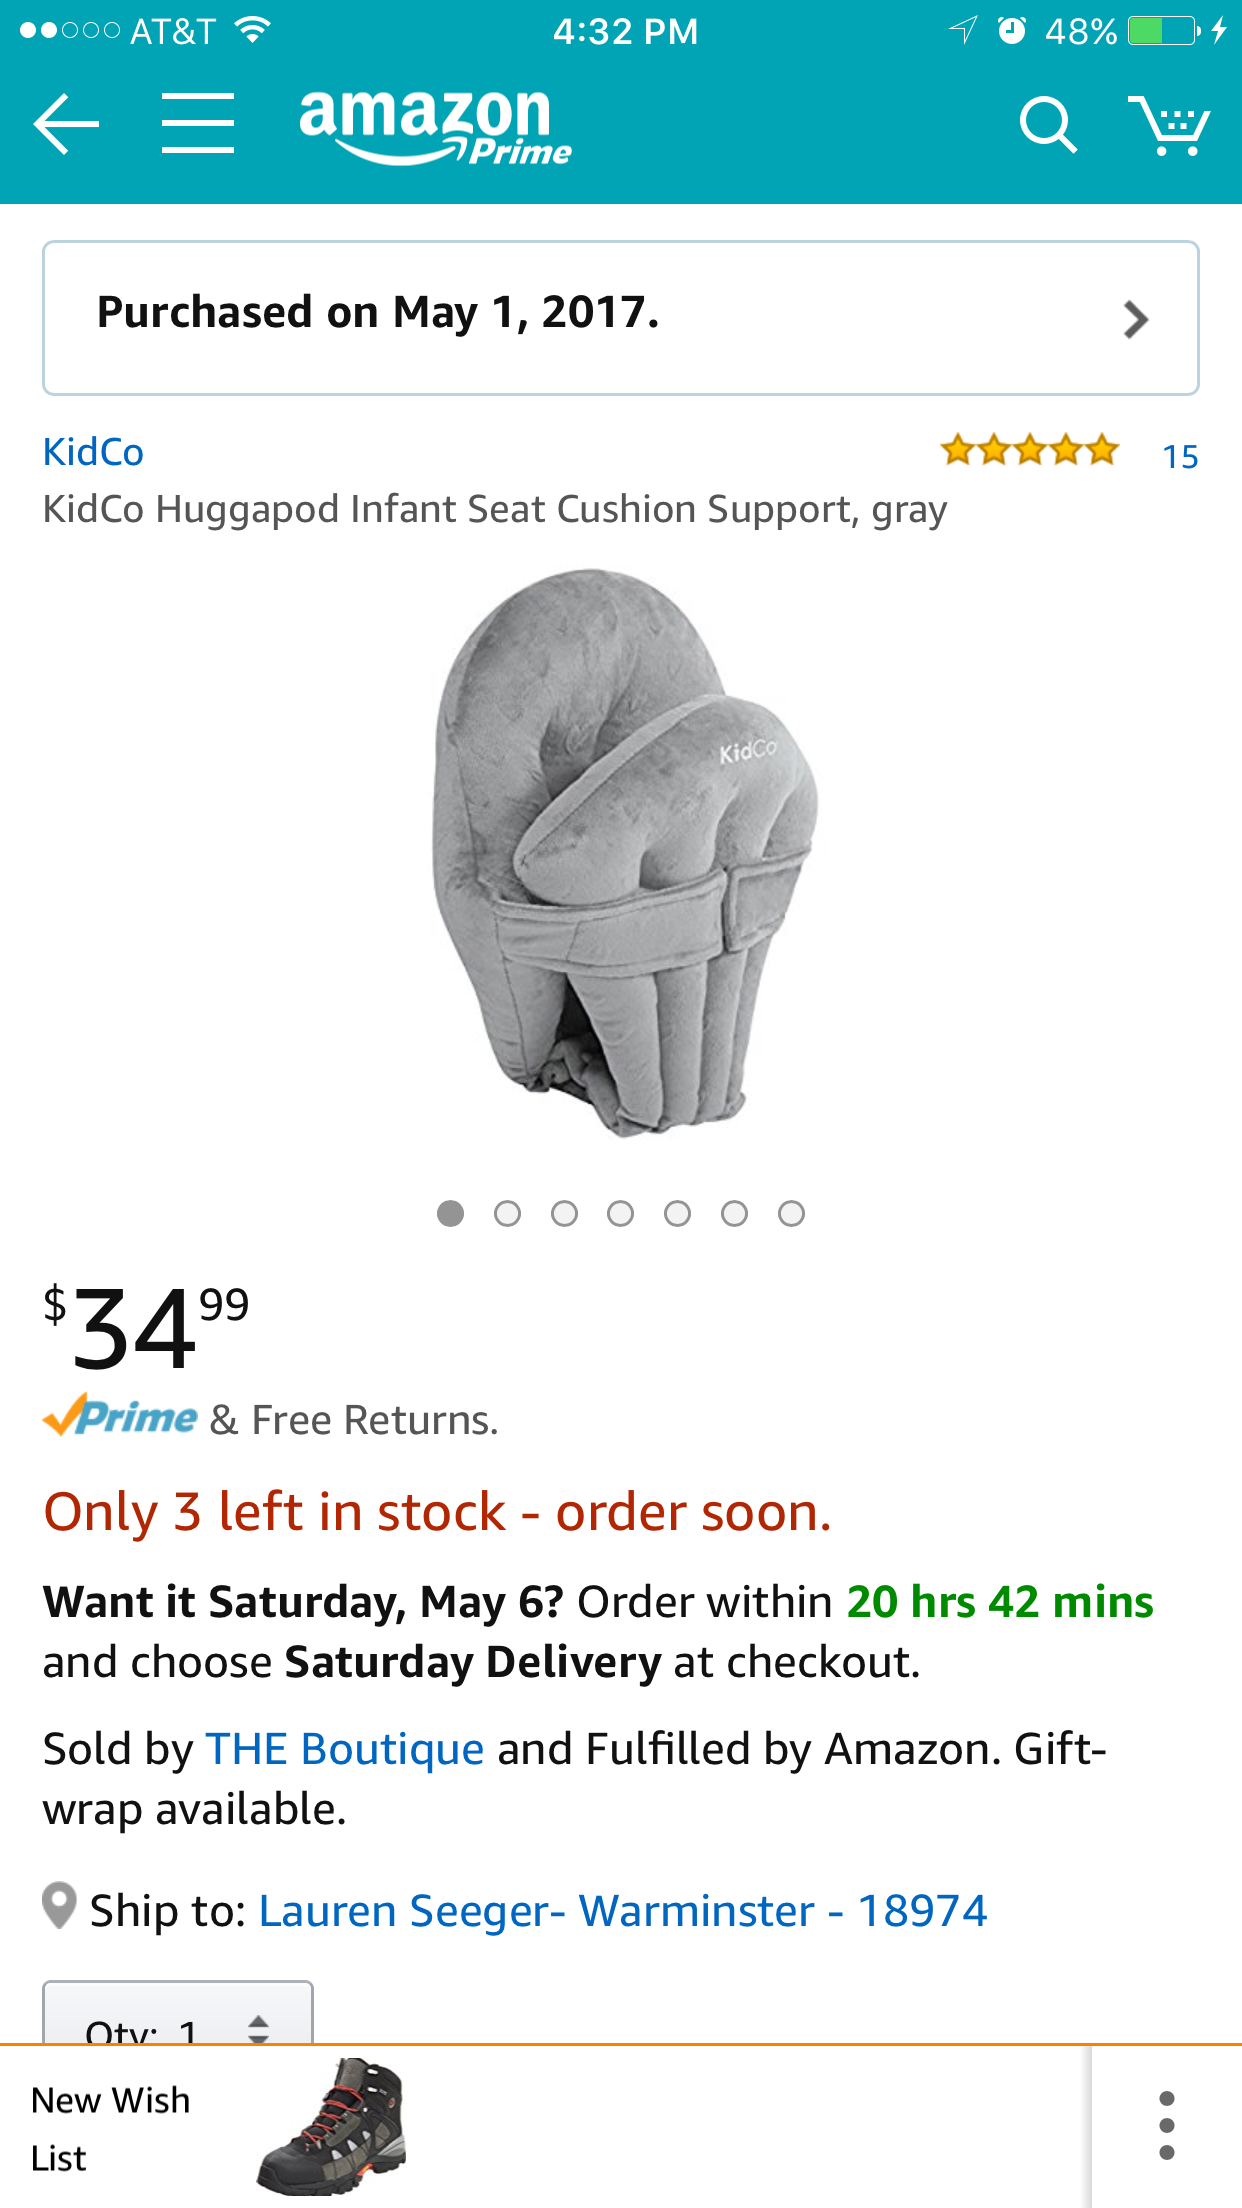Tap the search magnifier icon

1047,125
